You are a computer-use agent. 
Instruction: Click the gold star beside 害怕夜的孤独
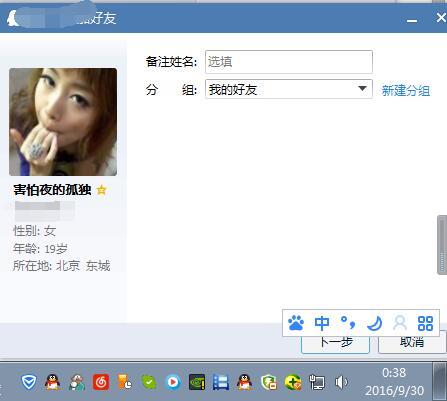[101, 190]
